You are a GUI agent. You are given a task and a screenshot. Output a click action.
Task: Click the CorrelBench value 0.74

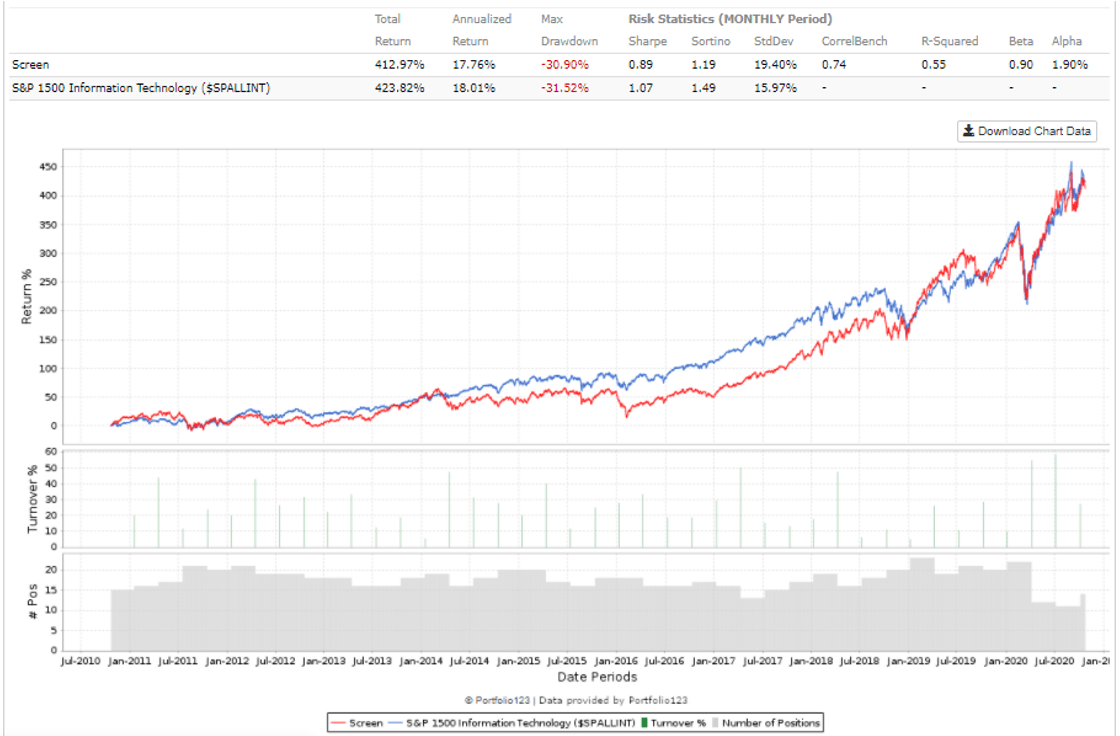(834, 65)
